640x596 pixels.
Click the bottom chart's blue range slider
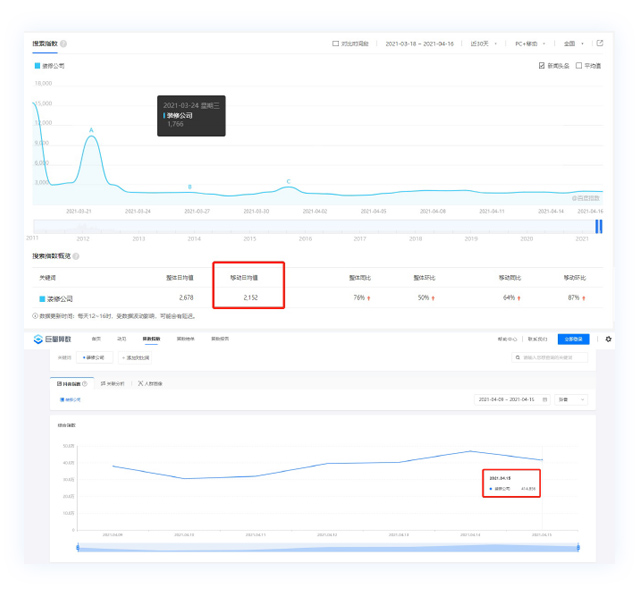(327, 547)
